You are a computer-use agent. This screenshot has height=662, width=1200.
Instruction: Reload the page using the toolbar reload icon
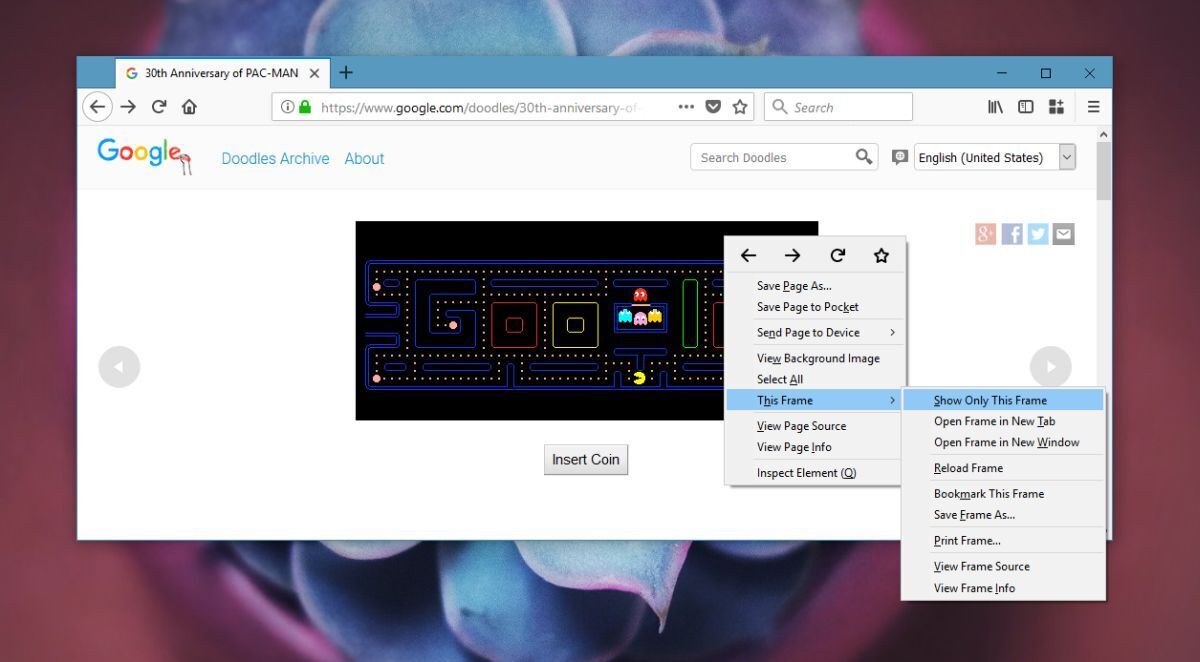[158, 107]
